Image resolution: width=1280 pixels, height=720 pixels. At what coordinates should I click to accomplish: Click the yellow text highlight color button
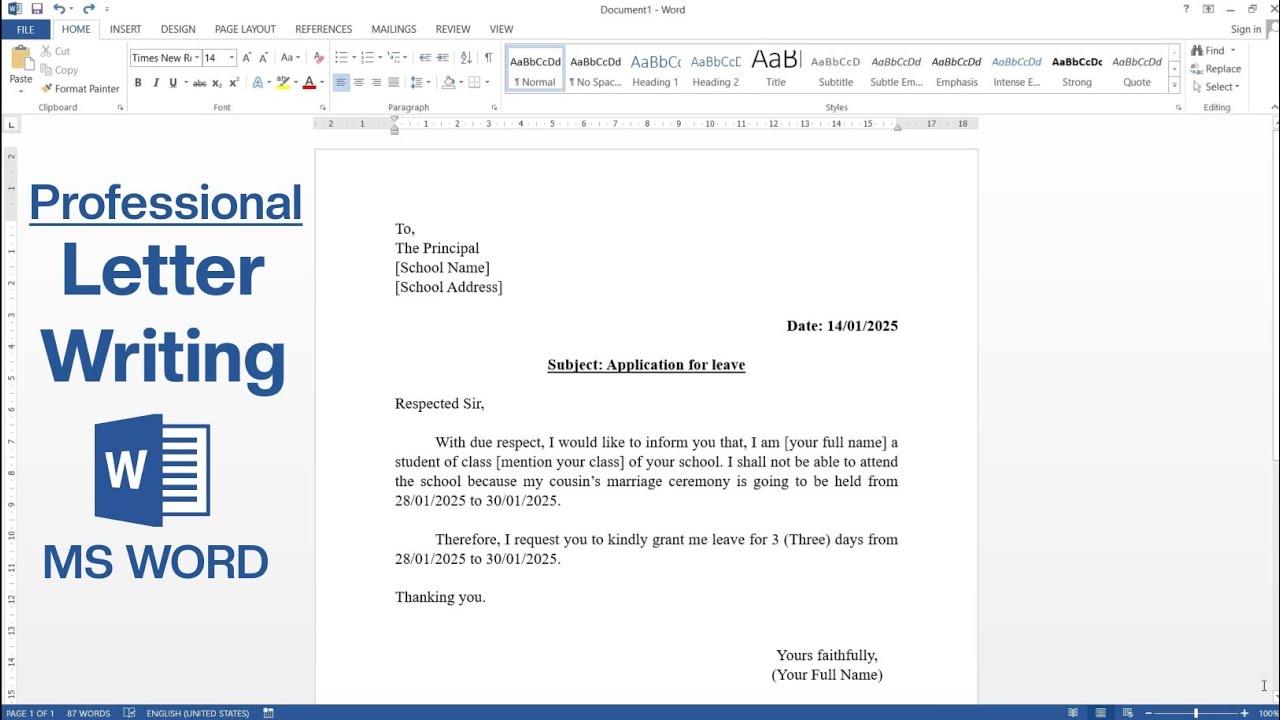(x=283, y=83)
